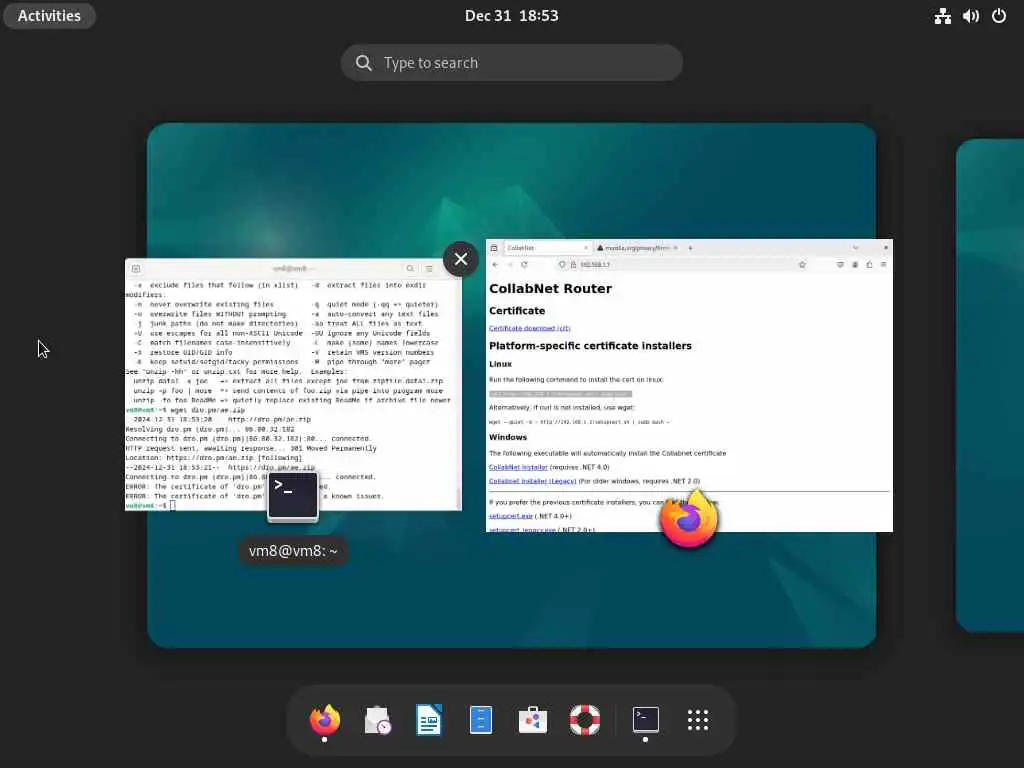This screenshot has width=1024, height=768.
Task: Click the Activities button in top bar
Action: (x=50, y=16)
